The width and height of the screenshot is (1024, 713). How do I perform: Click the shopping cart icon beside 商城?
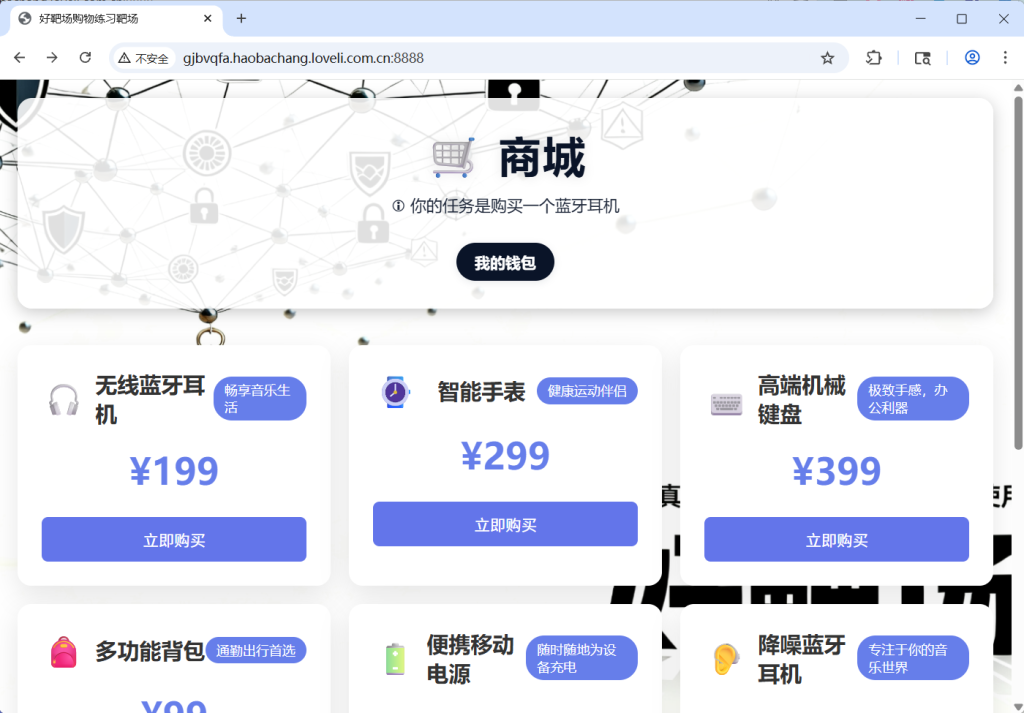[453, 158]
